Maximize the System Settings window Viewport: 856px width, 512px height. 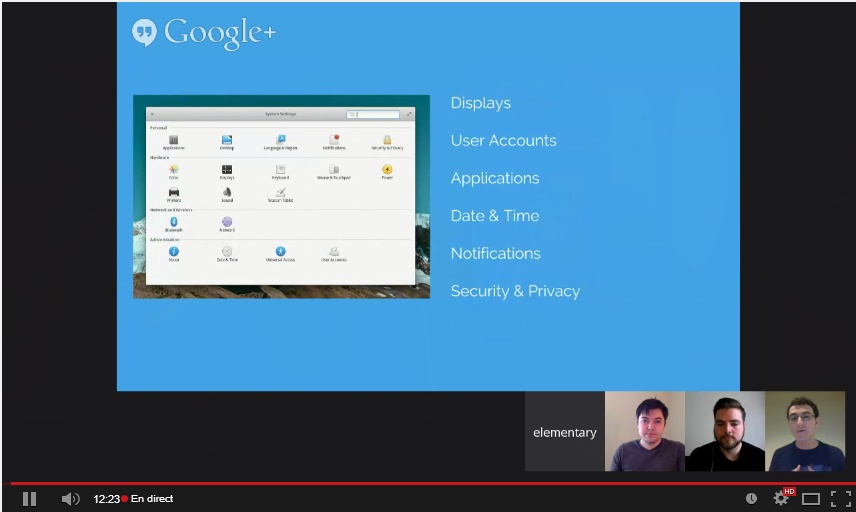click(x=409, y=114)
